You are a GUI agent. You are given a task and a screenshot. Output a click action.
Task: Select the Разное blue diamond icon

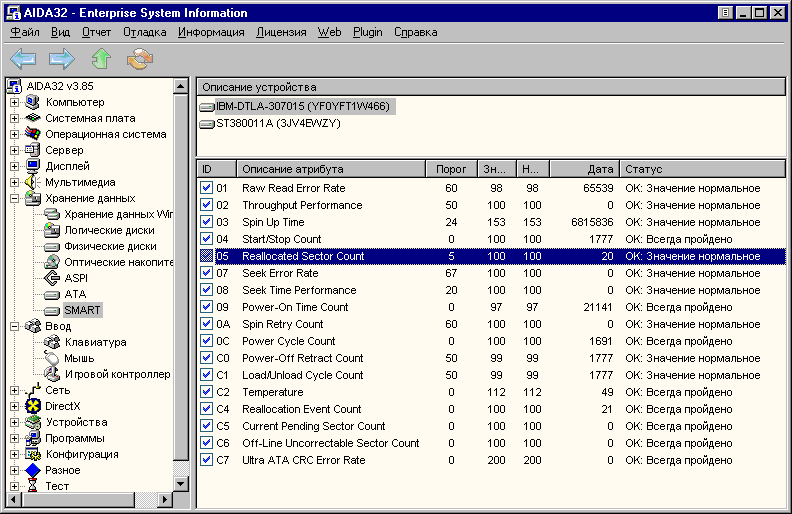tap(32, 470)
